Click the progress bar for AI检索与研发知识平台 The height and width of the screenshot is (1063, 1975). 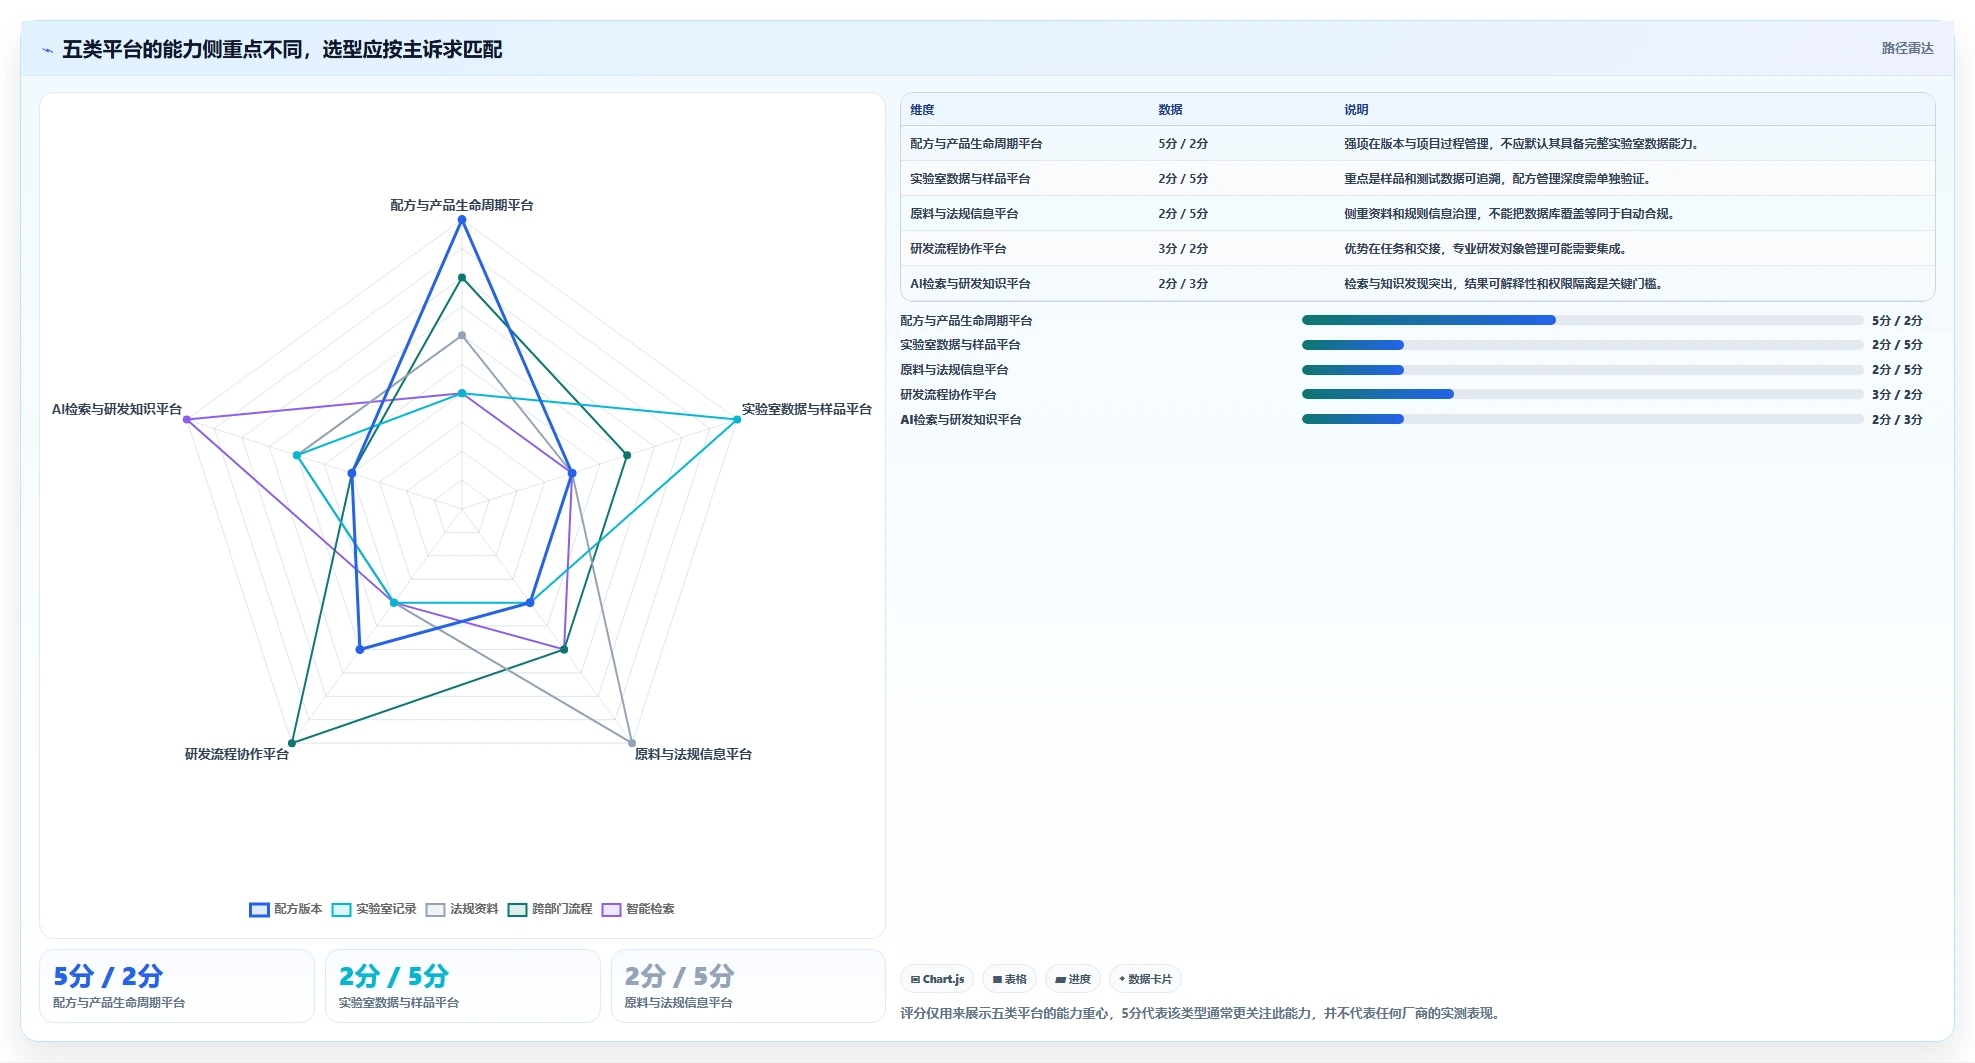tap(1582, 419)
